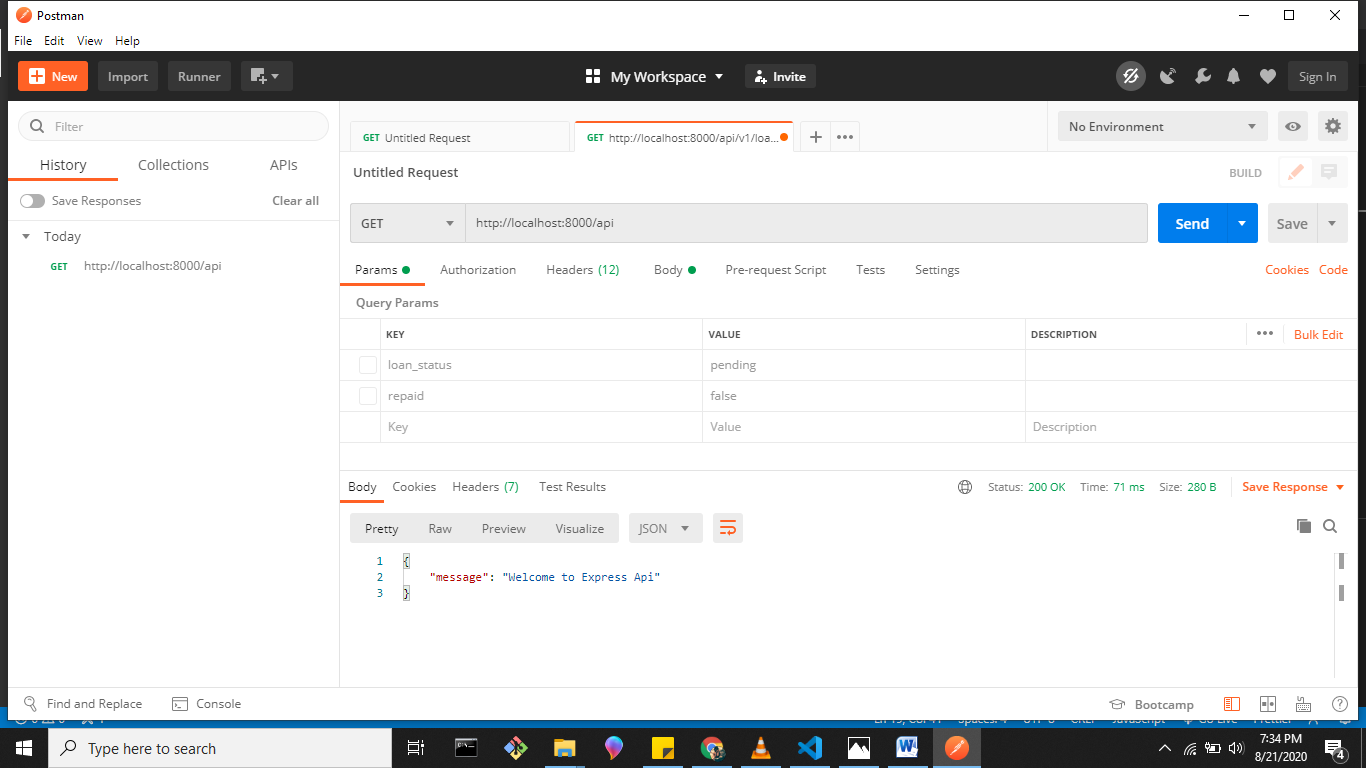Open the help question mark icon
1366x768 pixels.
coord(1340,704)
